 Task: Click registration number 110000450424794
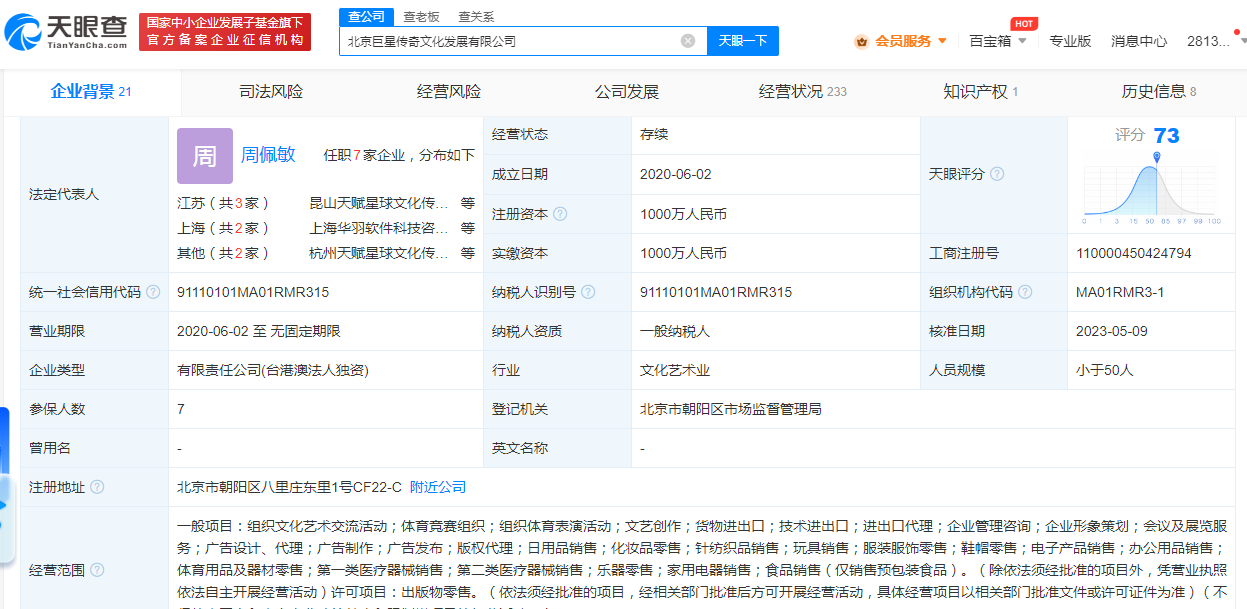(1134, 253)
